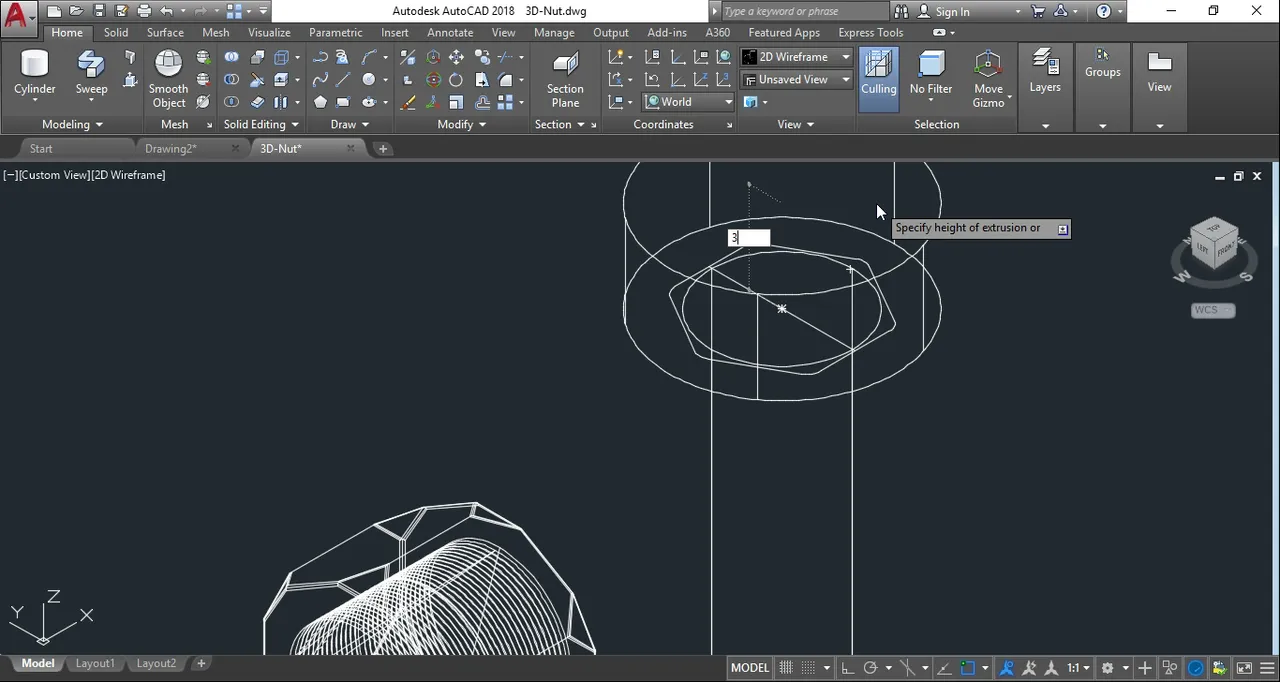Create a new drawing from Quick Access toolbar
Image resolution: width=1280 pixels, height=682 pixels.
54,11
